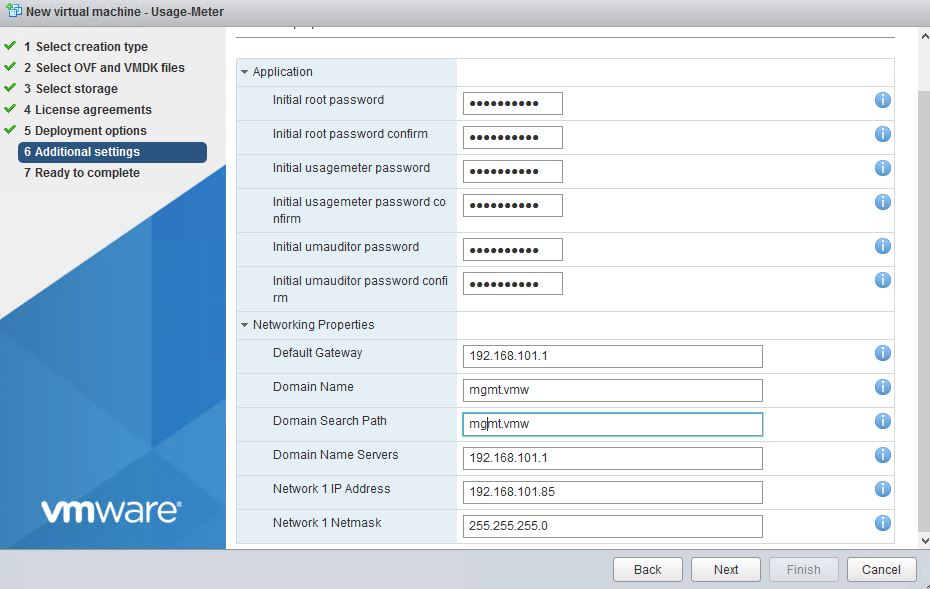
Task: Click the 'Domain Name Servers' label
Action: 335,455
